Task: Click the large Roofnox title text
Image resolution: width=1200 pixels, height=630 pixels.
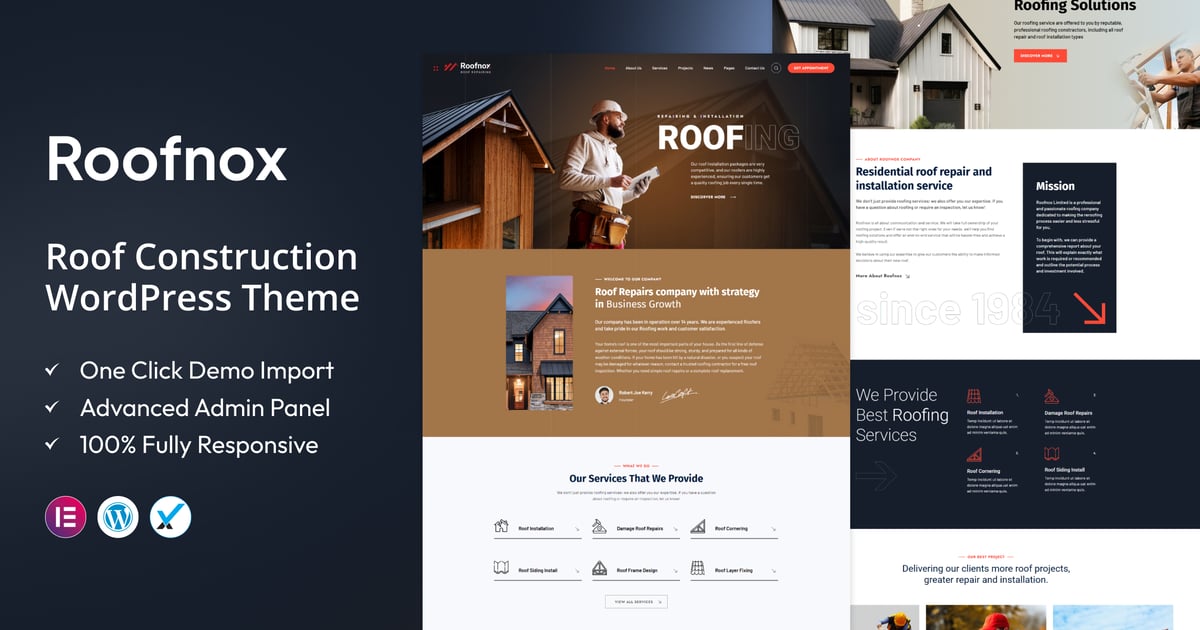Action: point(166,159)
